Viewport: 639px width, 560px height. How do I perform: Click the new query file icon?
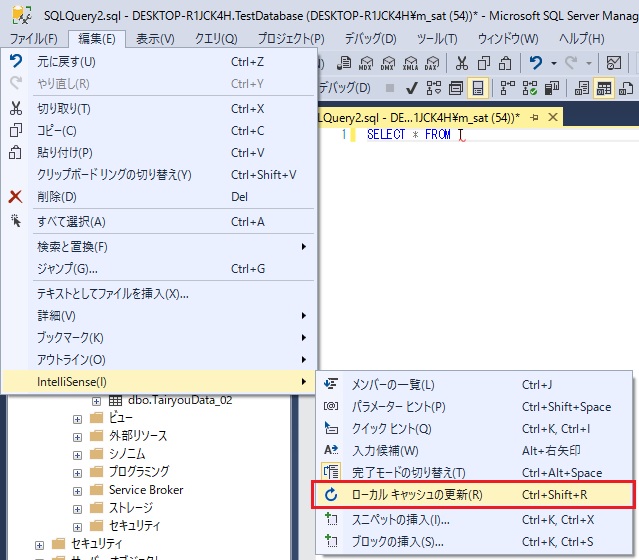(344, 63)
